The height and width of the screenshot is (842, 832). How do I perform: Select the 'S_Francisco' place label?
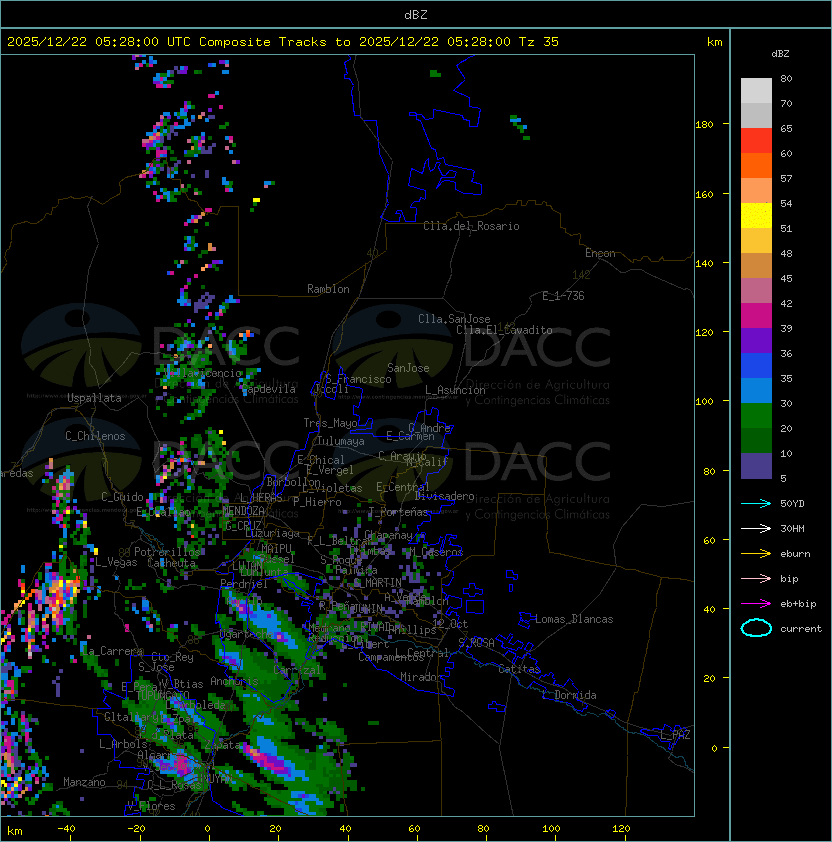pyautogui.click(x=358, y=379)
